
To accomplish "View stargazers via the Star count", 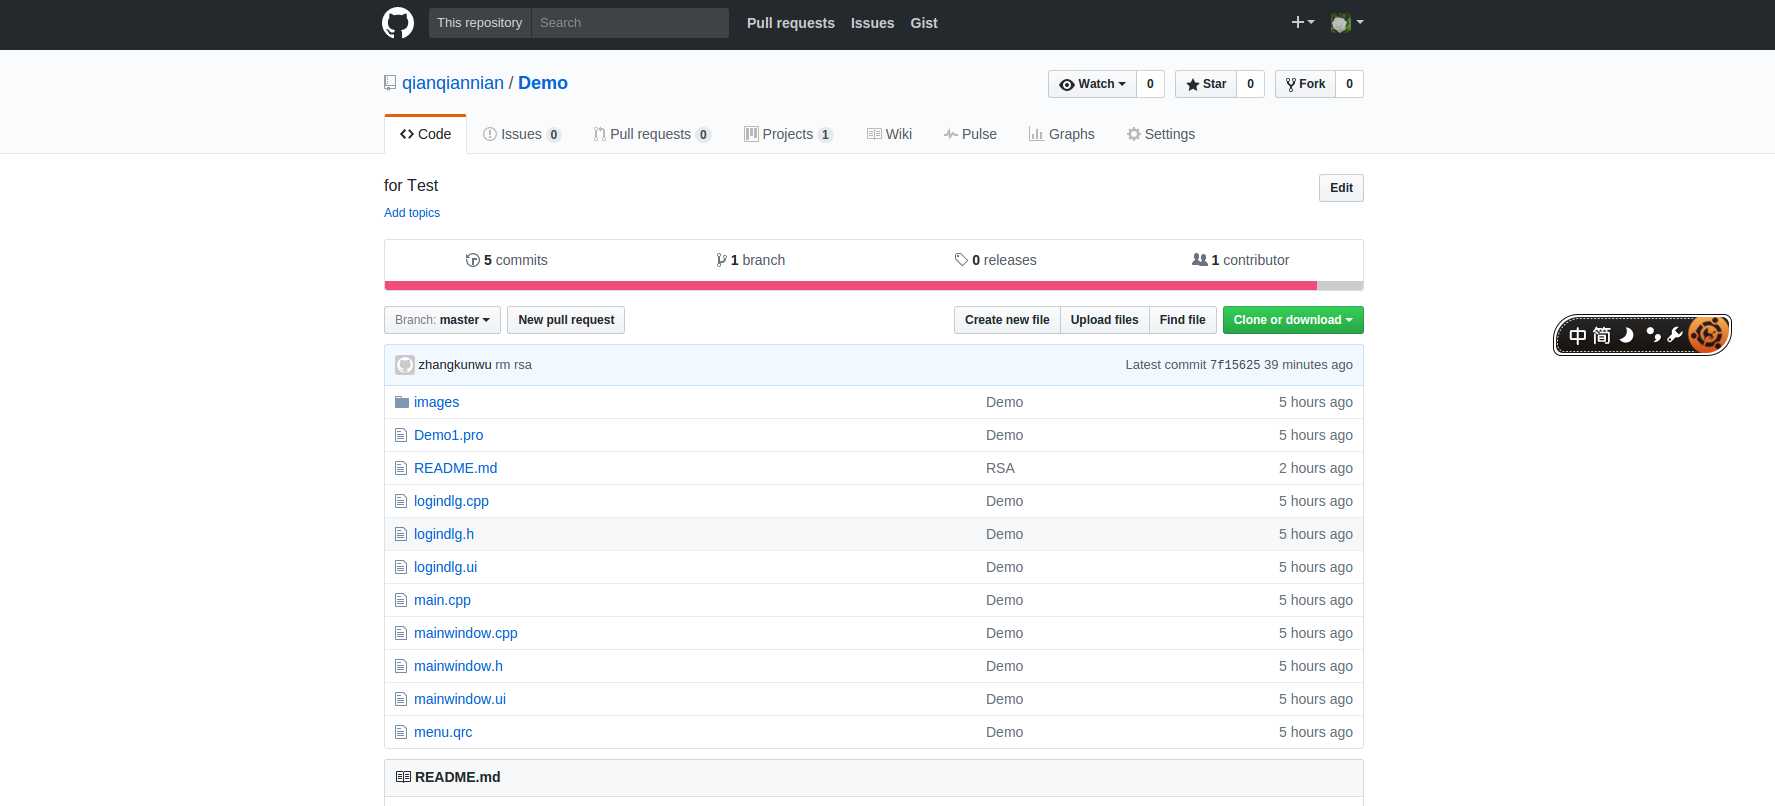I will 1250,84.
